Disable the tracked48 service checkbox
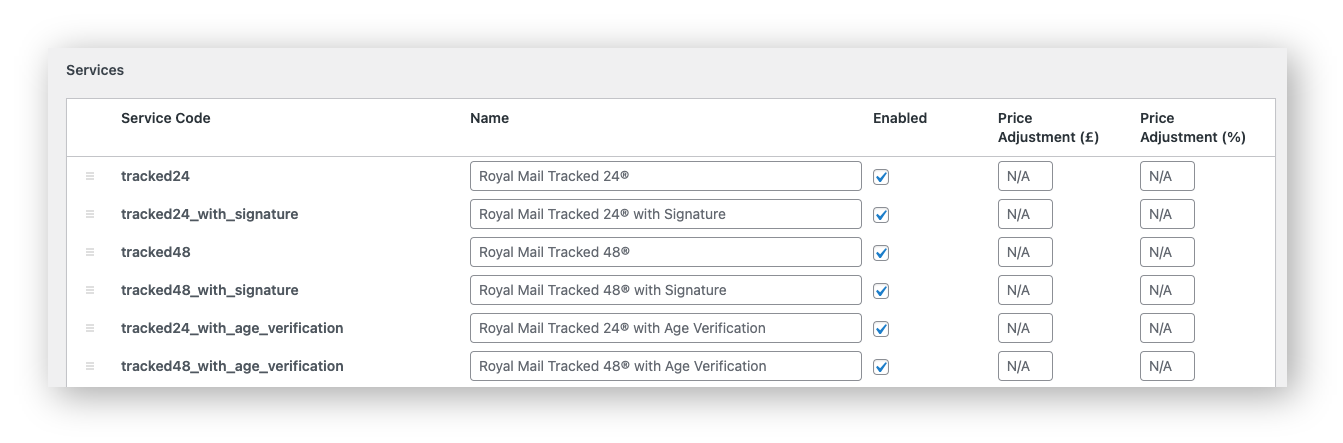Image resolution: width=1343 pixels, height=443 pixels. coord(881,253)
